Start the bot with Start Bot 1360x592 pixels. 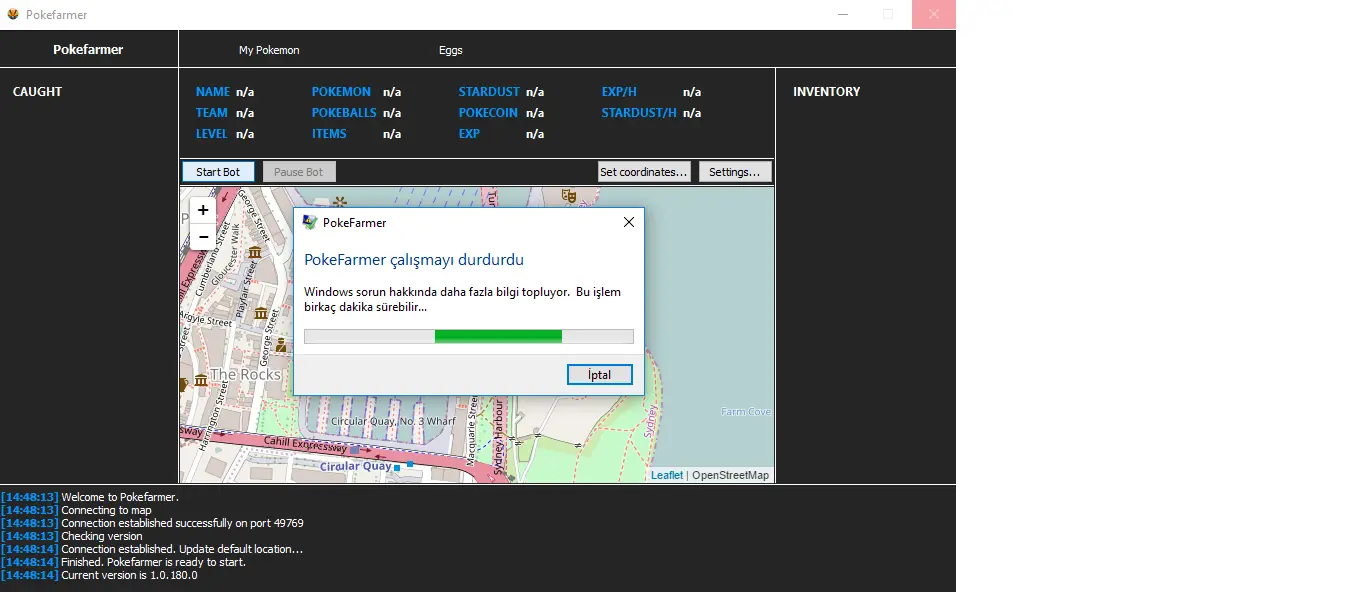click(218, 172)
